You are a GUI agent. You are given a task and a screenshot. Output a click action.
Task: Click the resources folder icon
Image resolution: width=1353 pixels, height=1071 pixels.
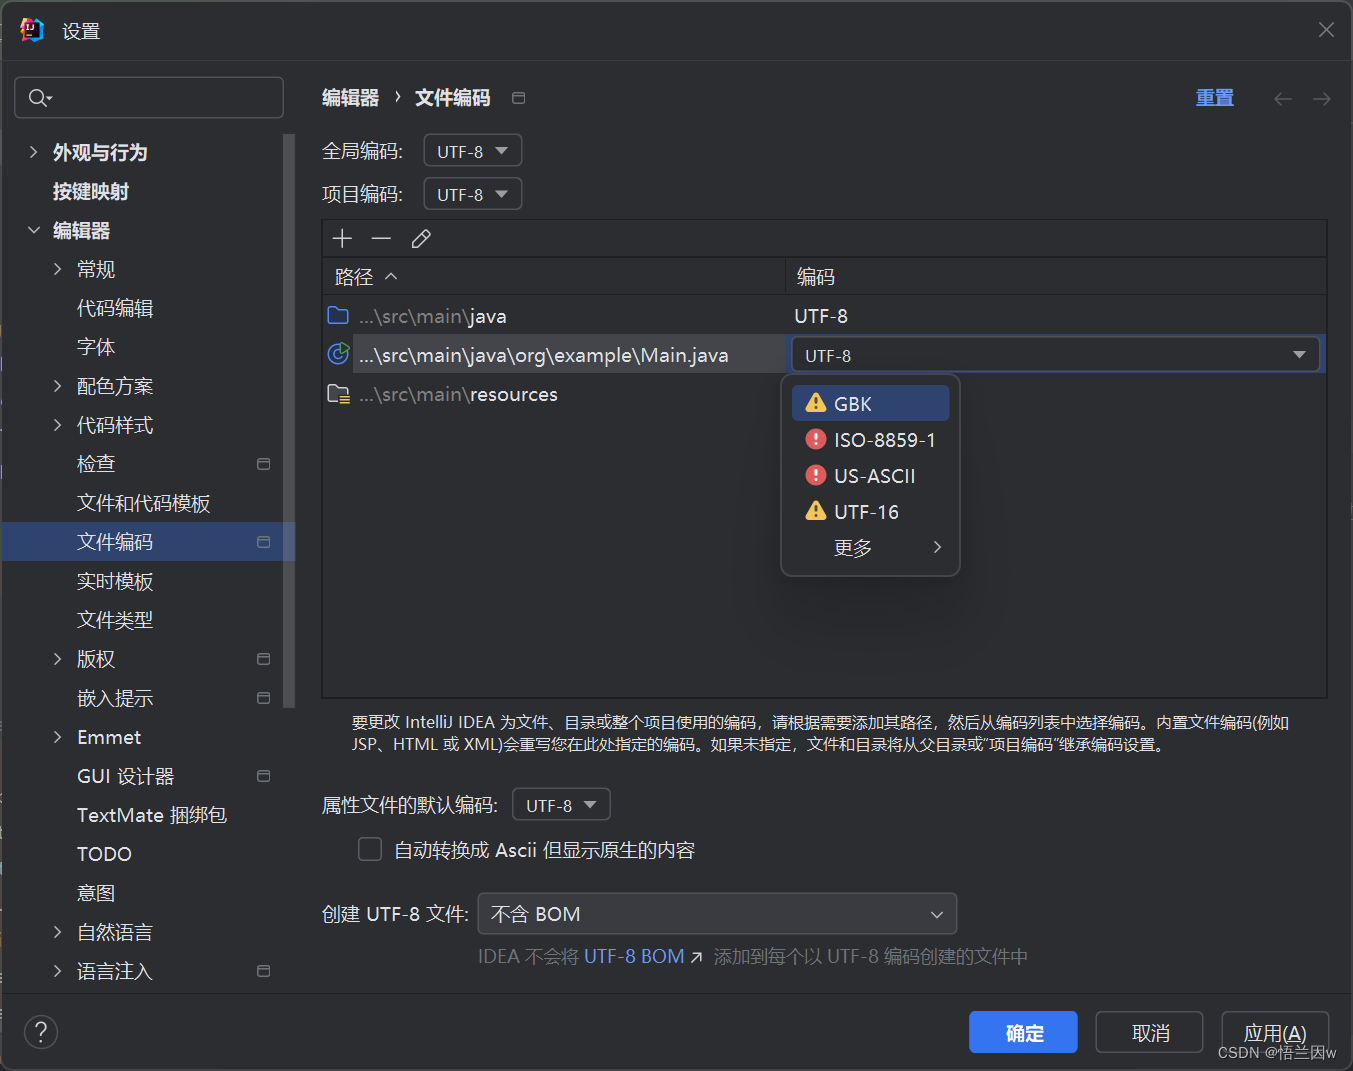point(338,394)
